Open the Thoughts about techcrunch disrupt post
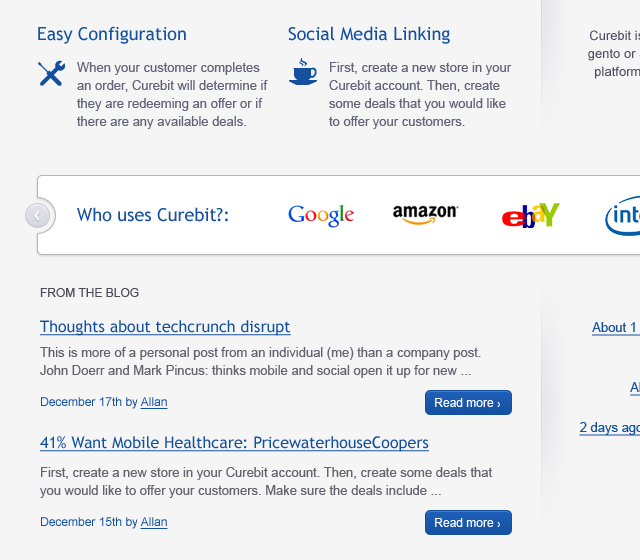 (x=165, y=327)
